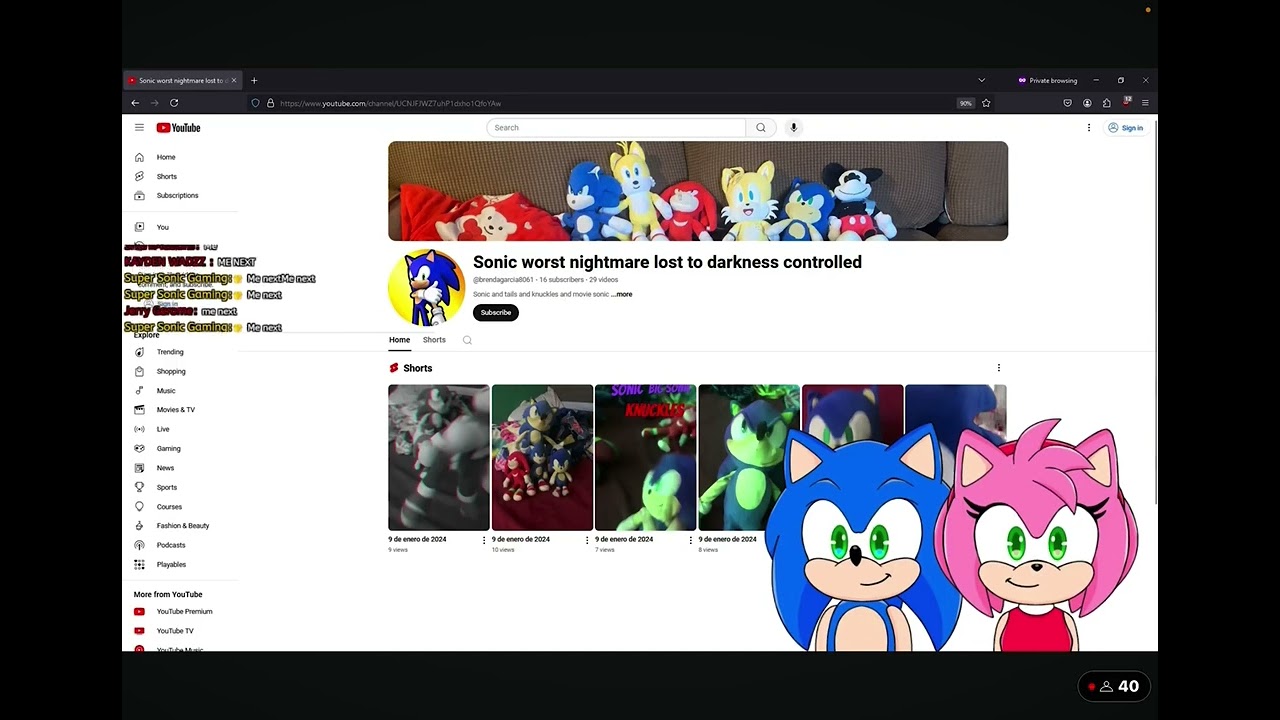
Task: Select the channel Shorts tab
Action: coord(434,340)
